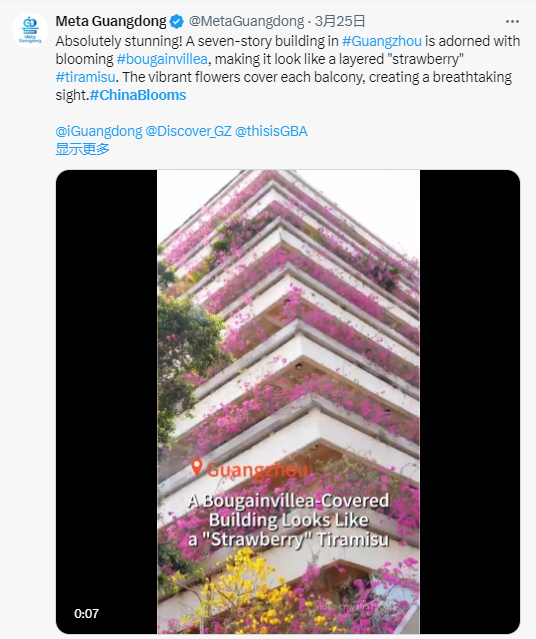536x639 pixels.
Task: Open the #bougainvillea hashtag
Action: click(162, 59)
